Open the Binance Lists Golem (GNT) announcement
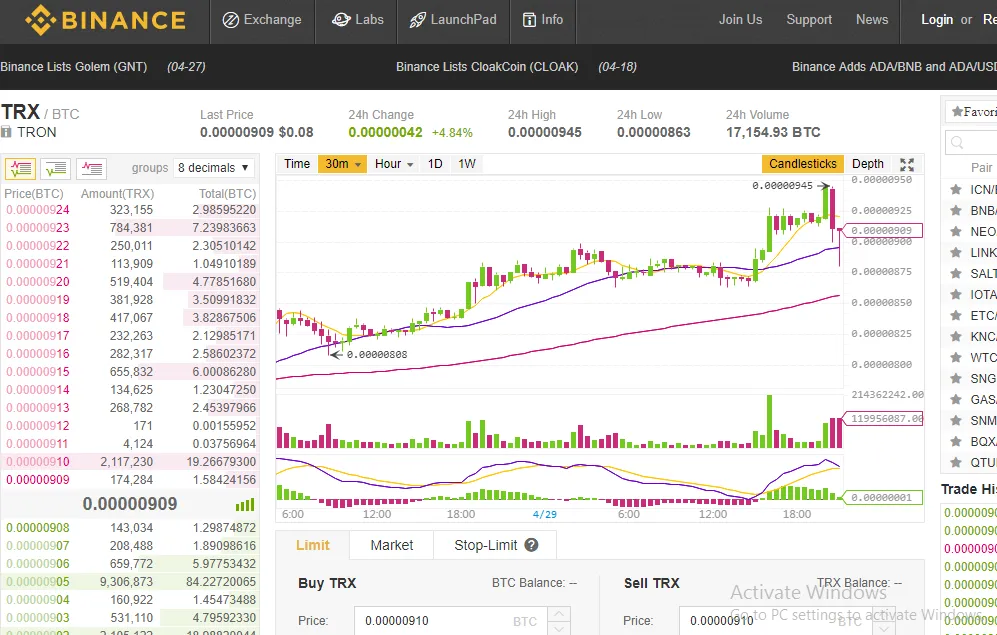Viewport: 997px width, 635px height. coord(74,67)
